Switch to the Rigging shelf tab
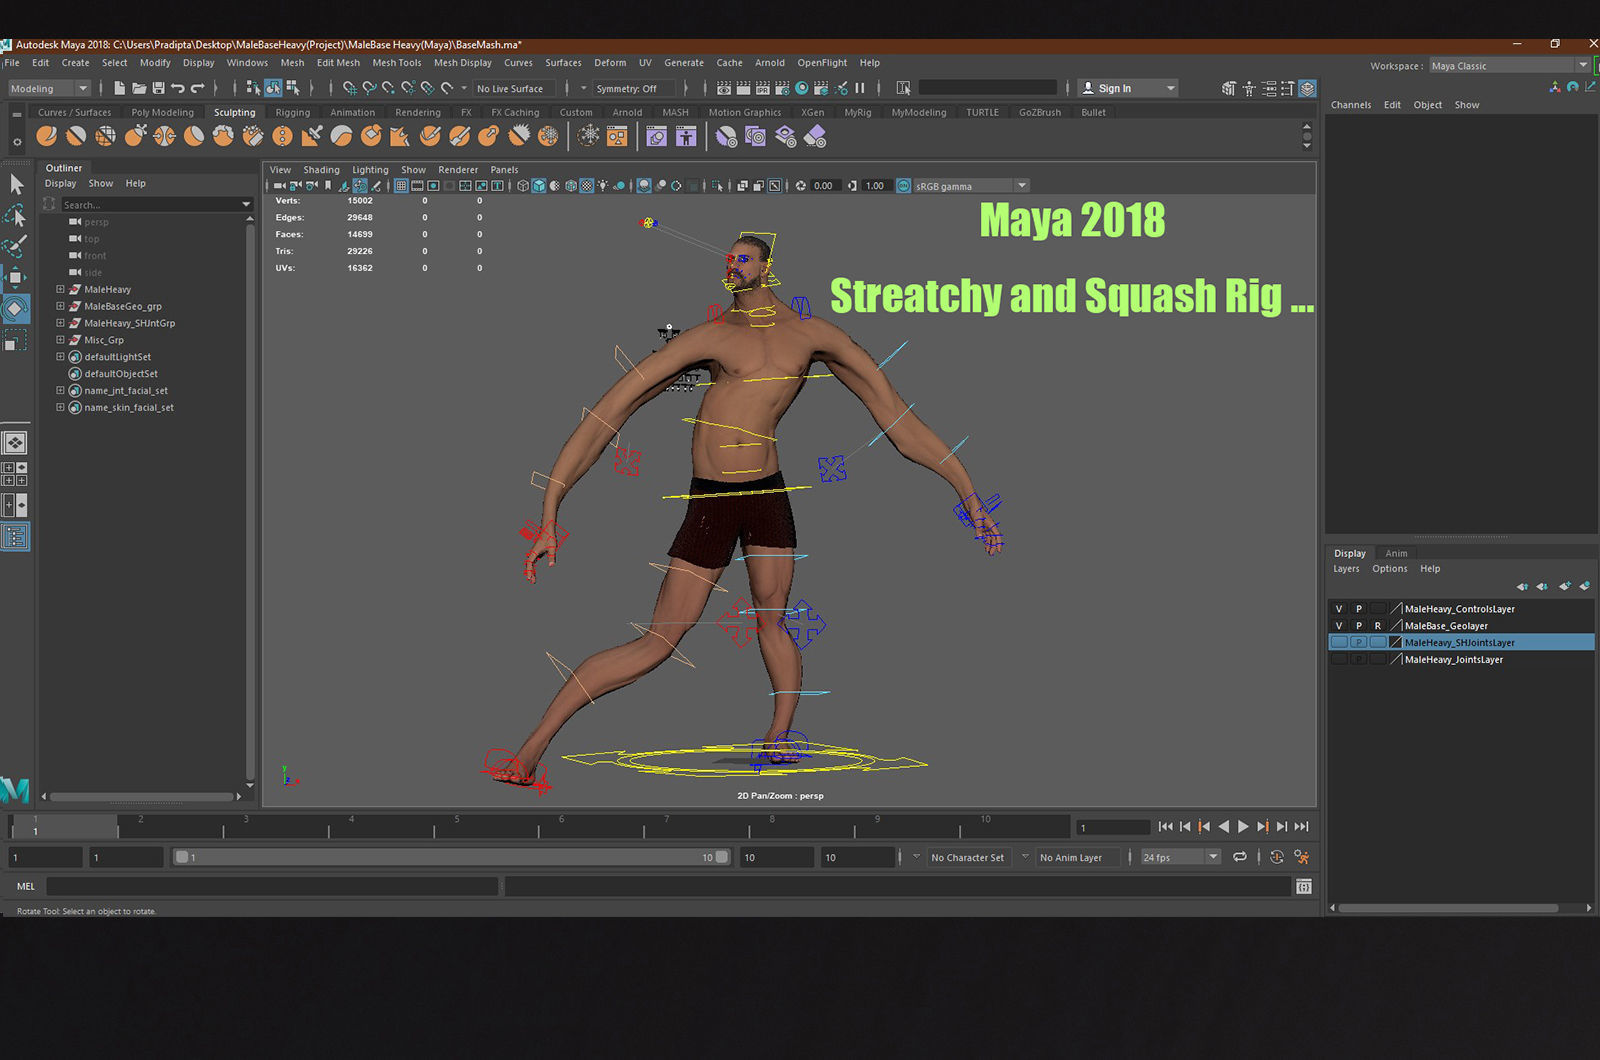Viewport: 1600px width, 1060px height. (x=293, y=113)
